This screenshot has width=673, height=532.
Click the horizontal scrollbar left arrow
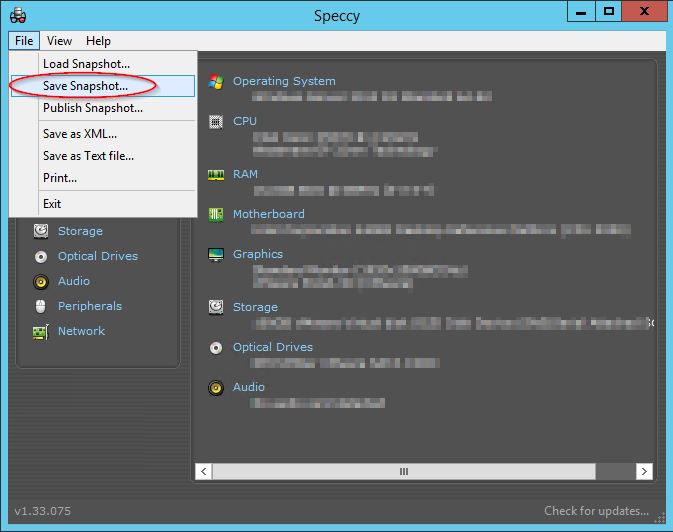(x=204, y=471)
